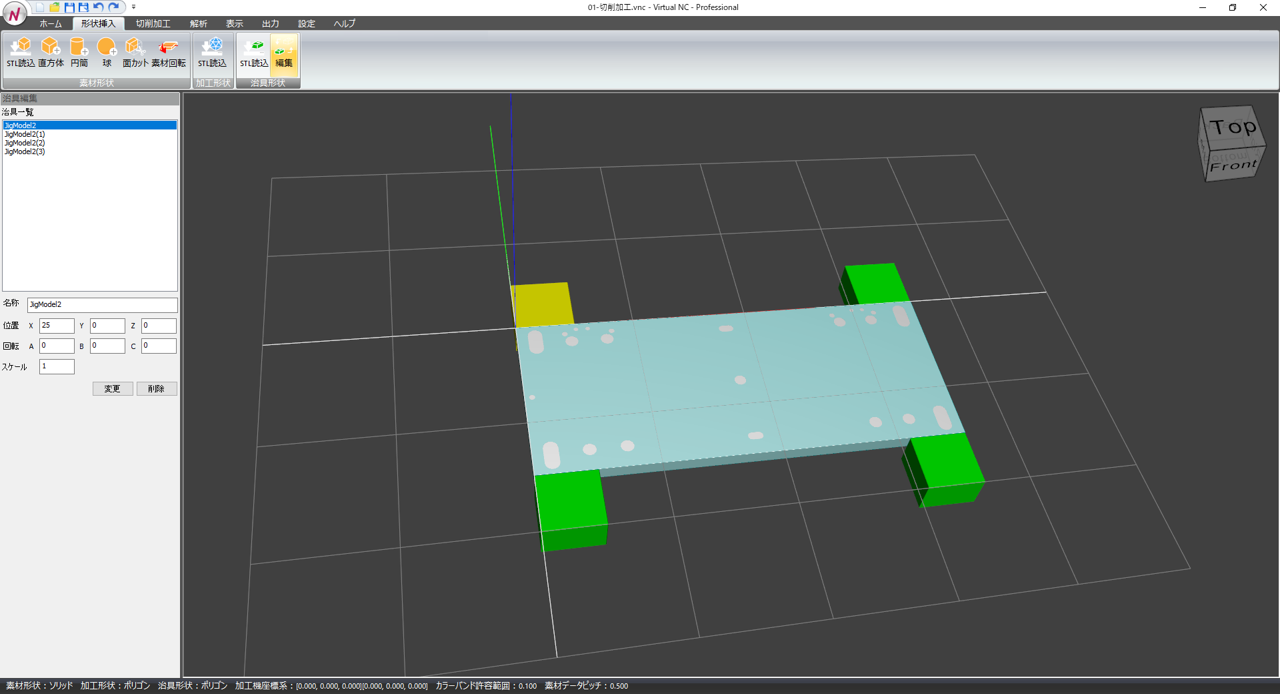Click the Top face of view cube

[1232, 127]
